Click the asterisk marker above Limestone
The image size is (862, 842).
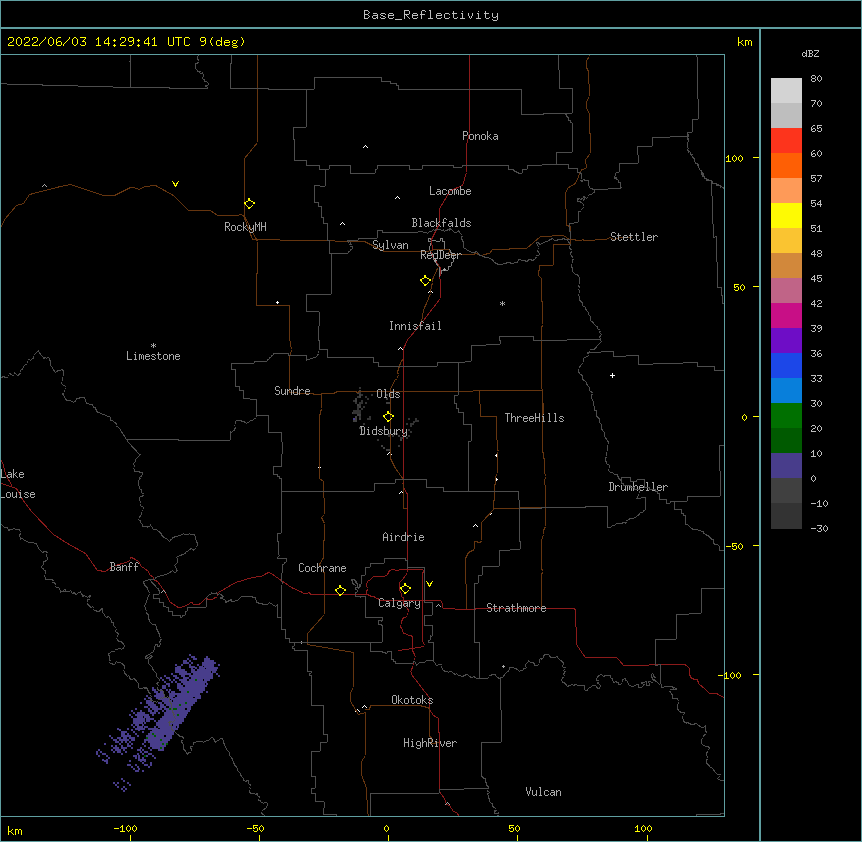click(153, 346)
